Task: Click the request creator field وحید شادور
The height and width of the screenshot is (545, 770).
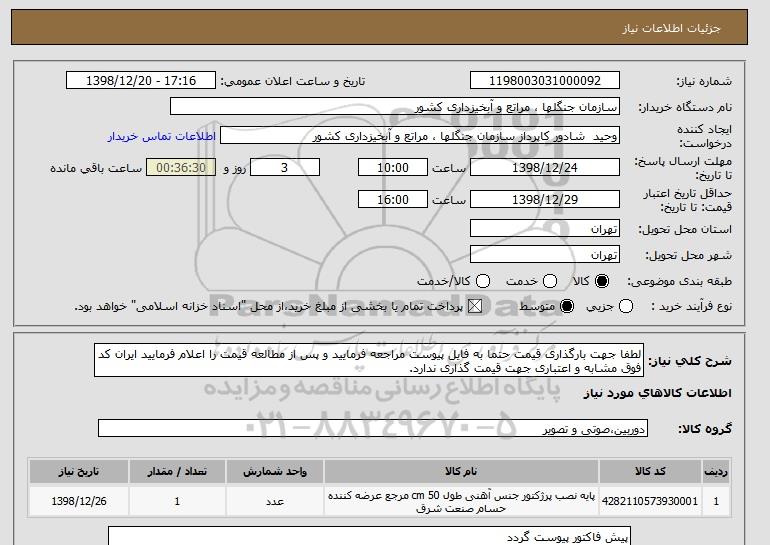Action: [420, 136]
